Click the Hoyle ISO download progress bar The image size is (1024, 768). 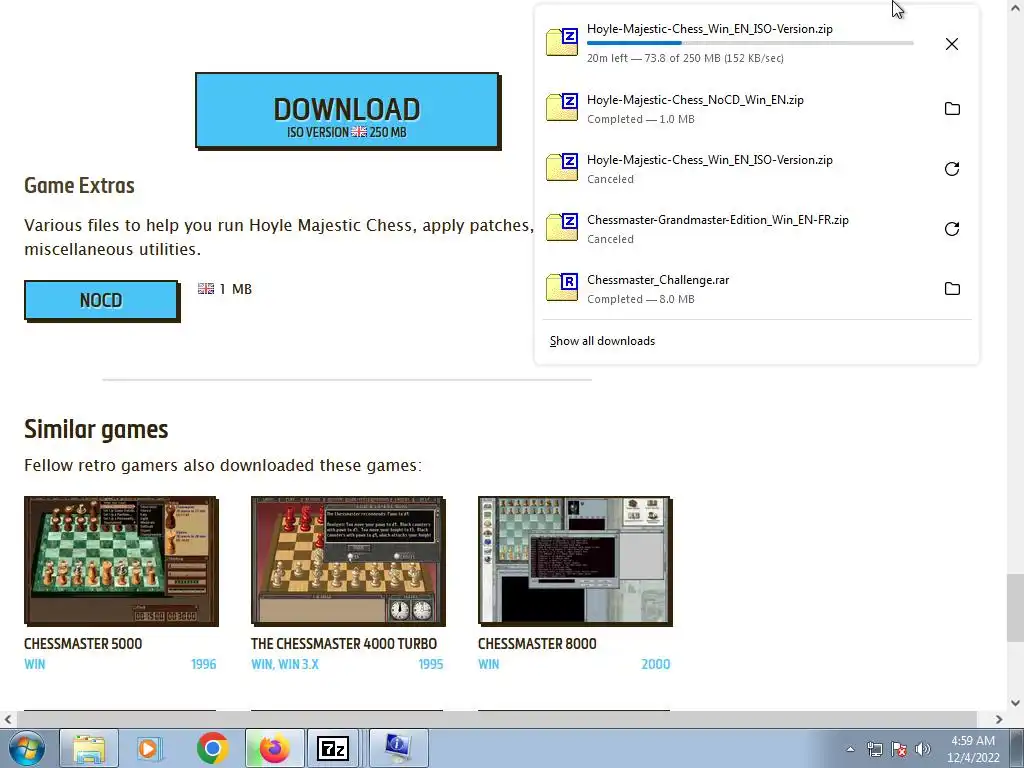pos(750,43)
